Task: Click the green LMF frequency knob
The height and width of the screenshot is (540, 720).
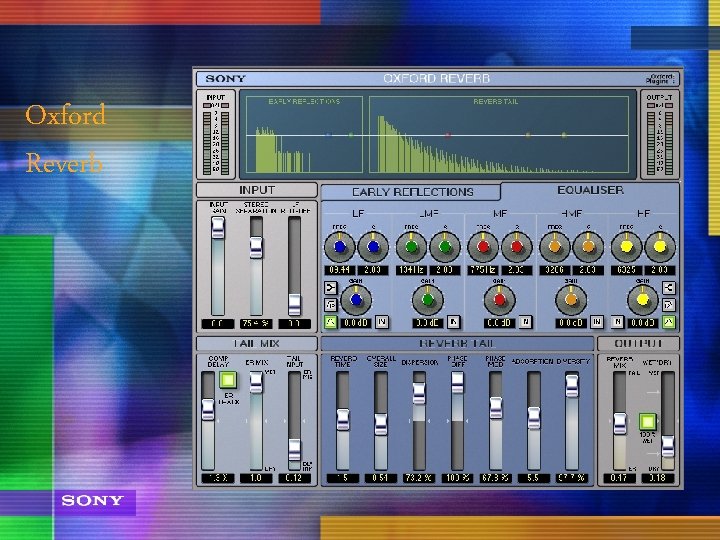Action: (411, 247)
